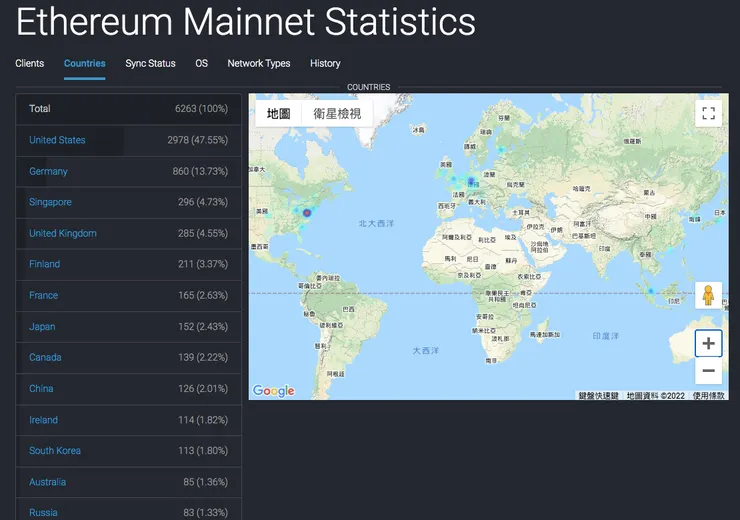This screenshot has width=740, height=520.
Task: Click the Germany country link
Action: (x=48, y=171)
